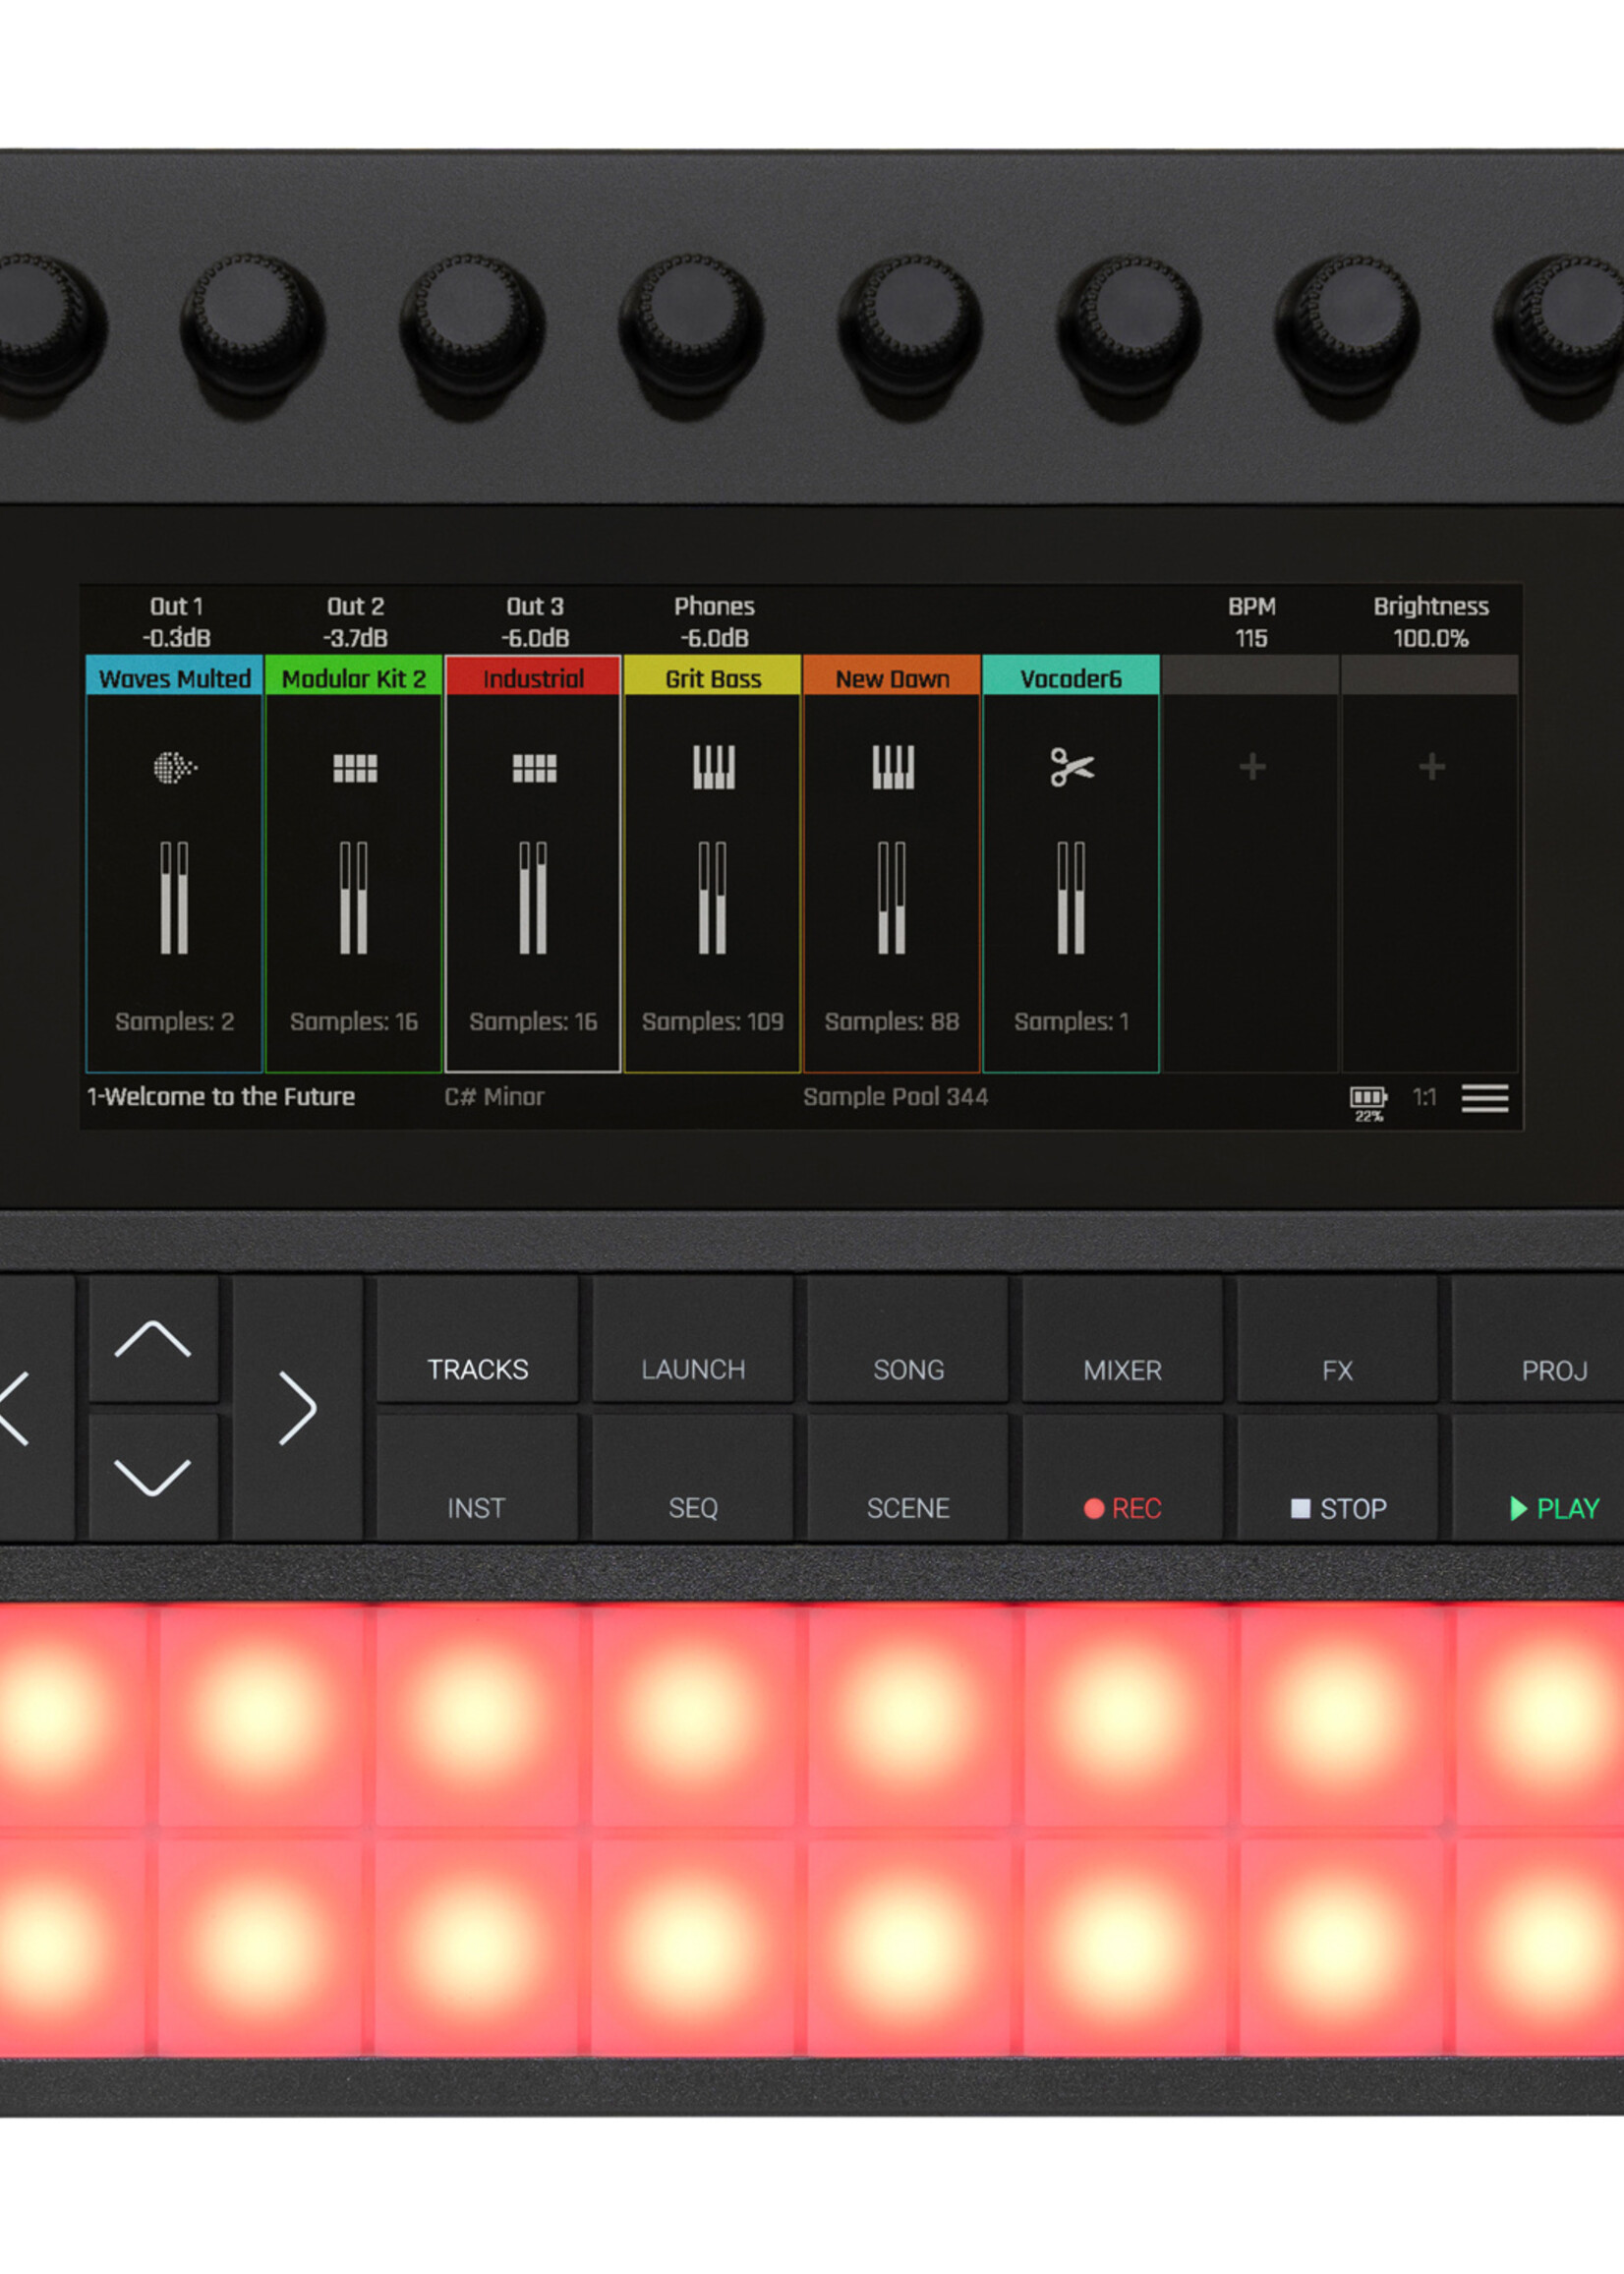This screenshot has width=1624, height=2274.
Task: Select the Modular Kit 2 track header
Action: pyautogui.click(x=354, y=677)
